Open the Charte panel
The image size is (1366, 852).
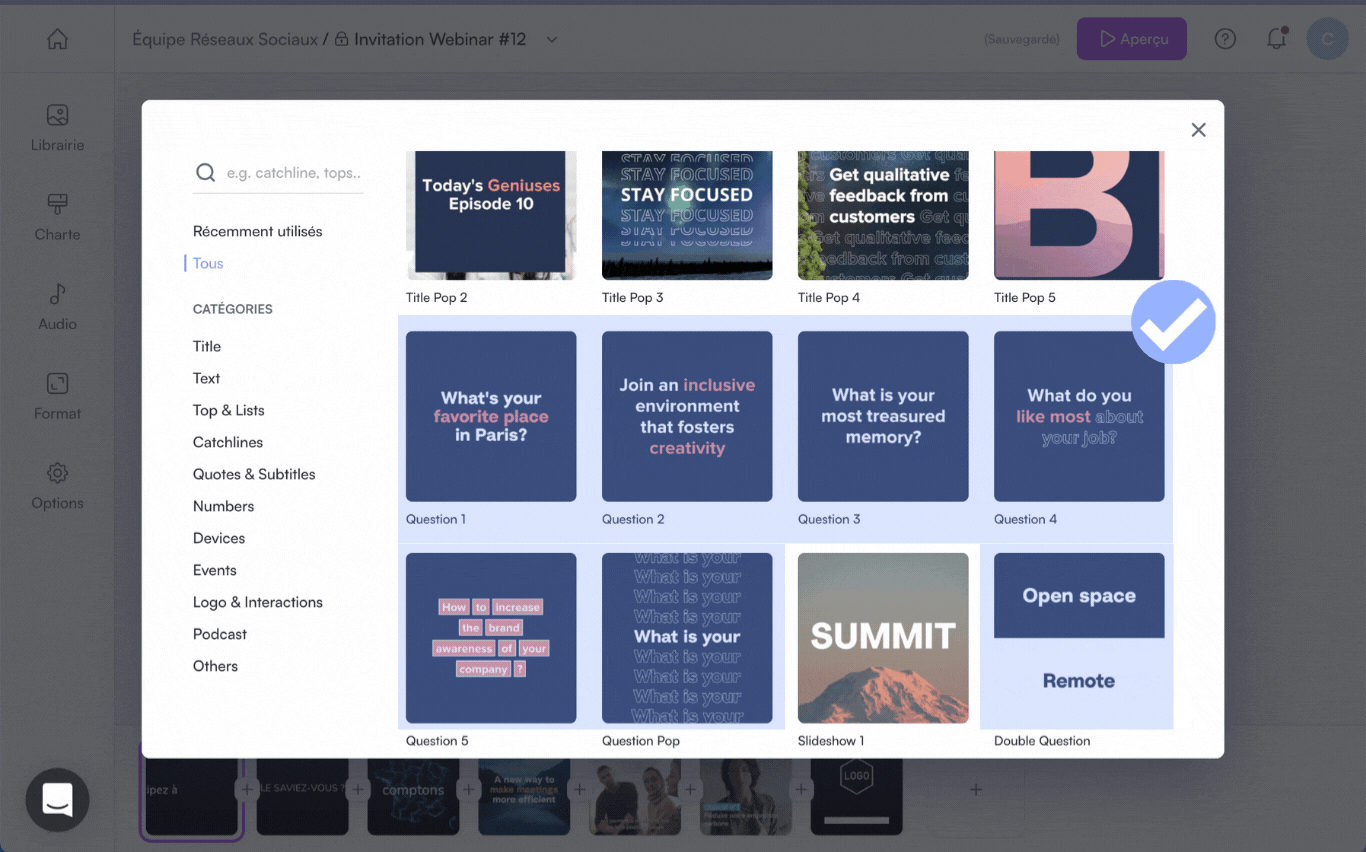(57, 217)
